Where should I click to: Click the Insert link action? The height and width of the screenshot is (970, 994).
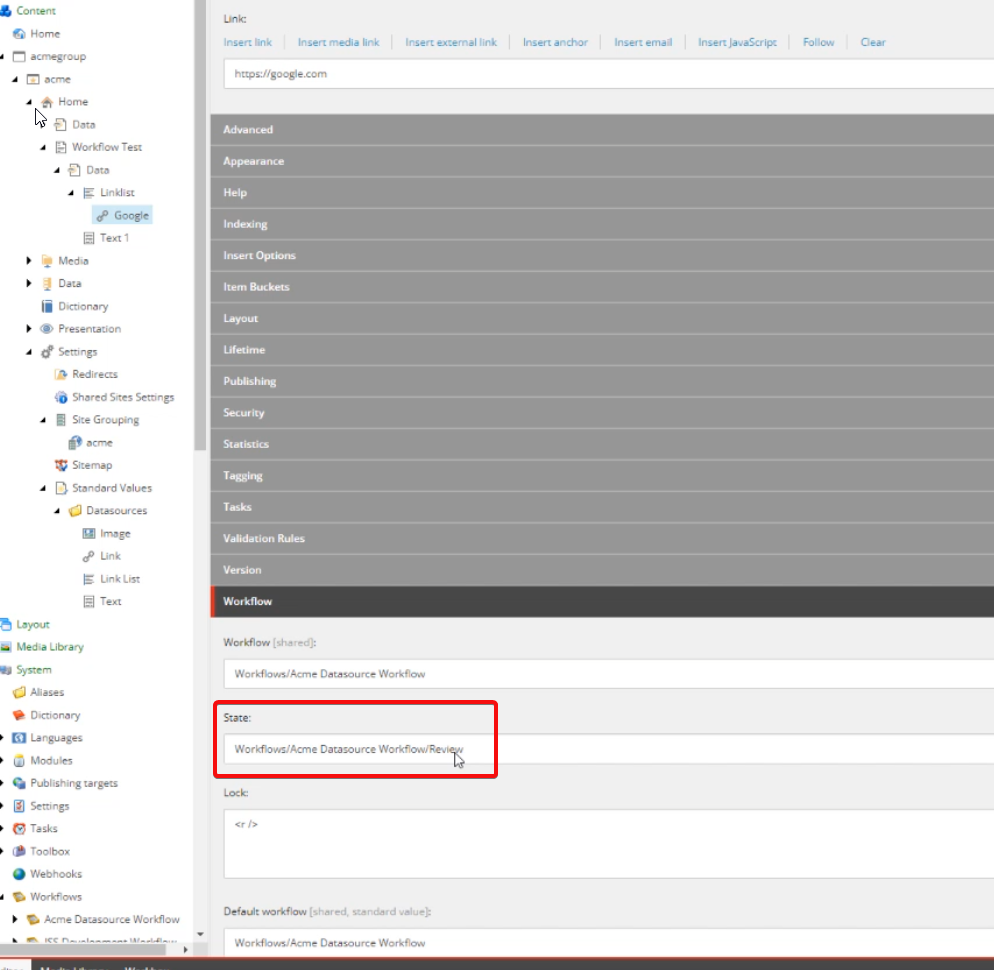coord(247,42)
